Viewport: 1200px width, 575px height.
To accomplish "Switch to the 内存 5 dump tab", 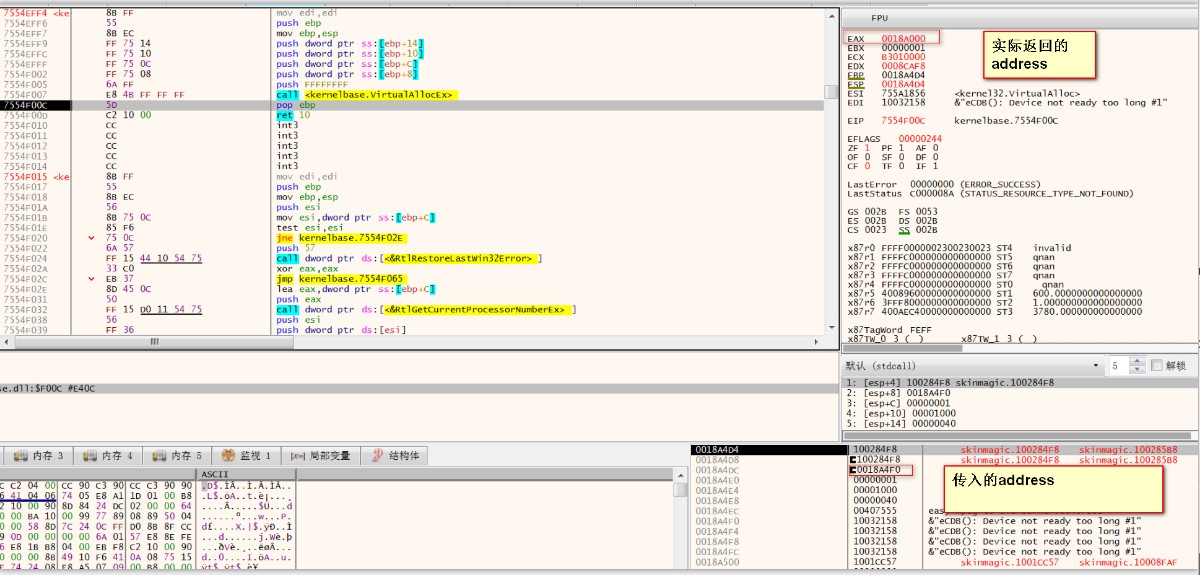I will click(177, 455).
